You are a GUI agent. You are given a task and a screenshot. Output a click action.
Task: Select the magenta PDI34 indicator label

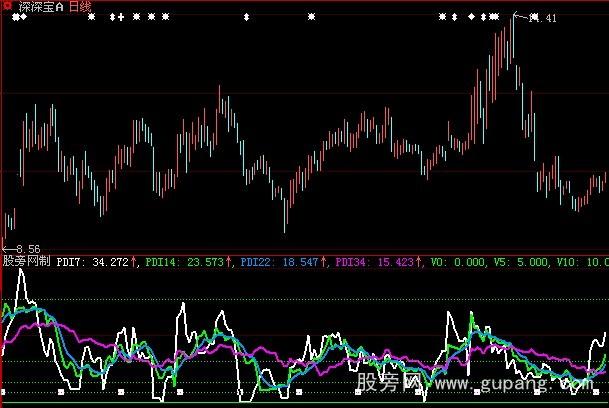(353, 262)
